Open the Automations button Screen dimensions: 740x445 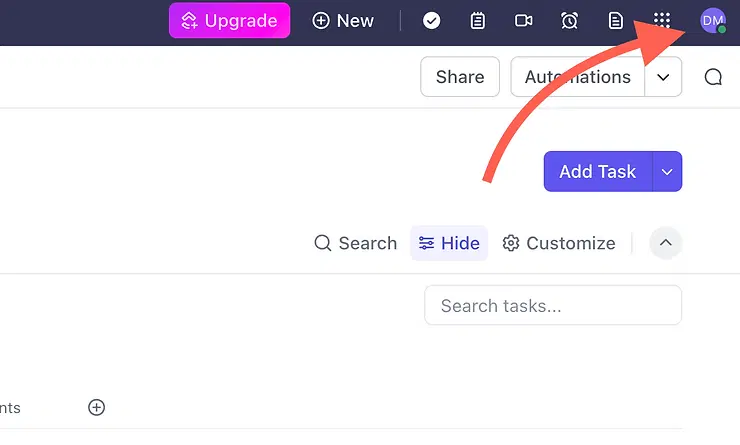pos(578,77)
